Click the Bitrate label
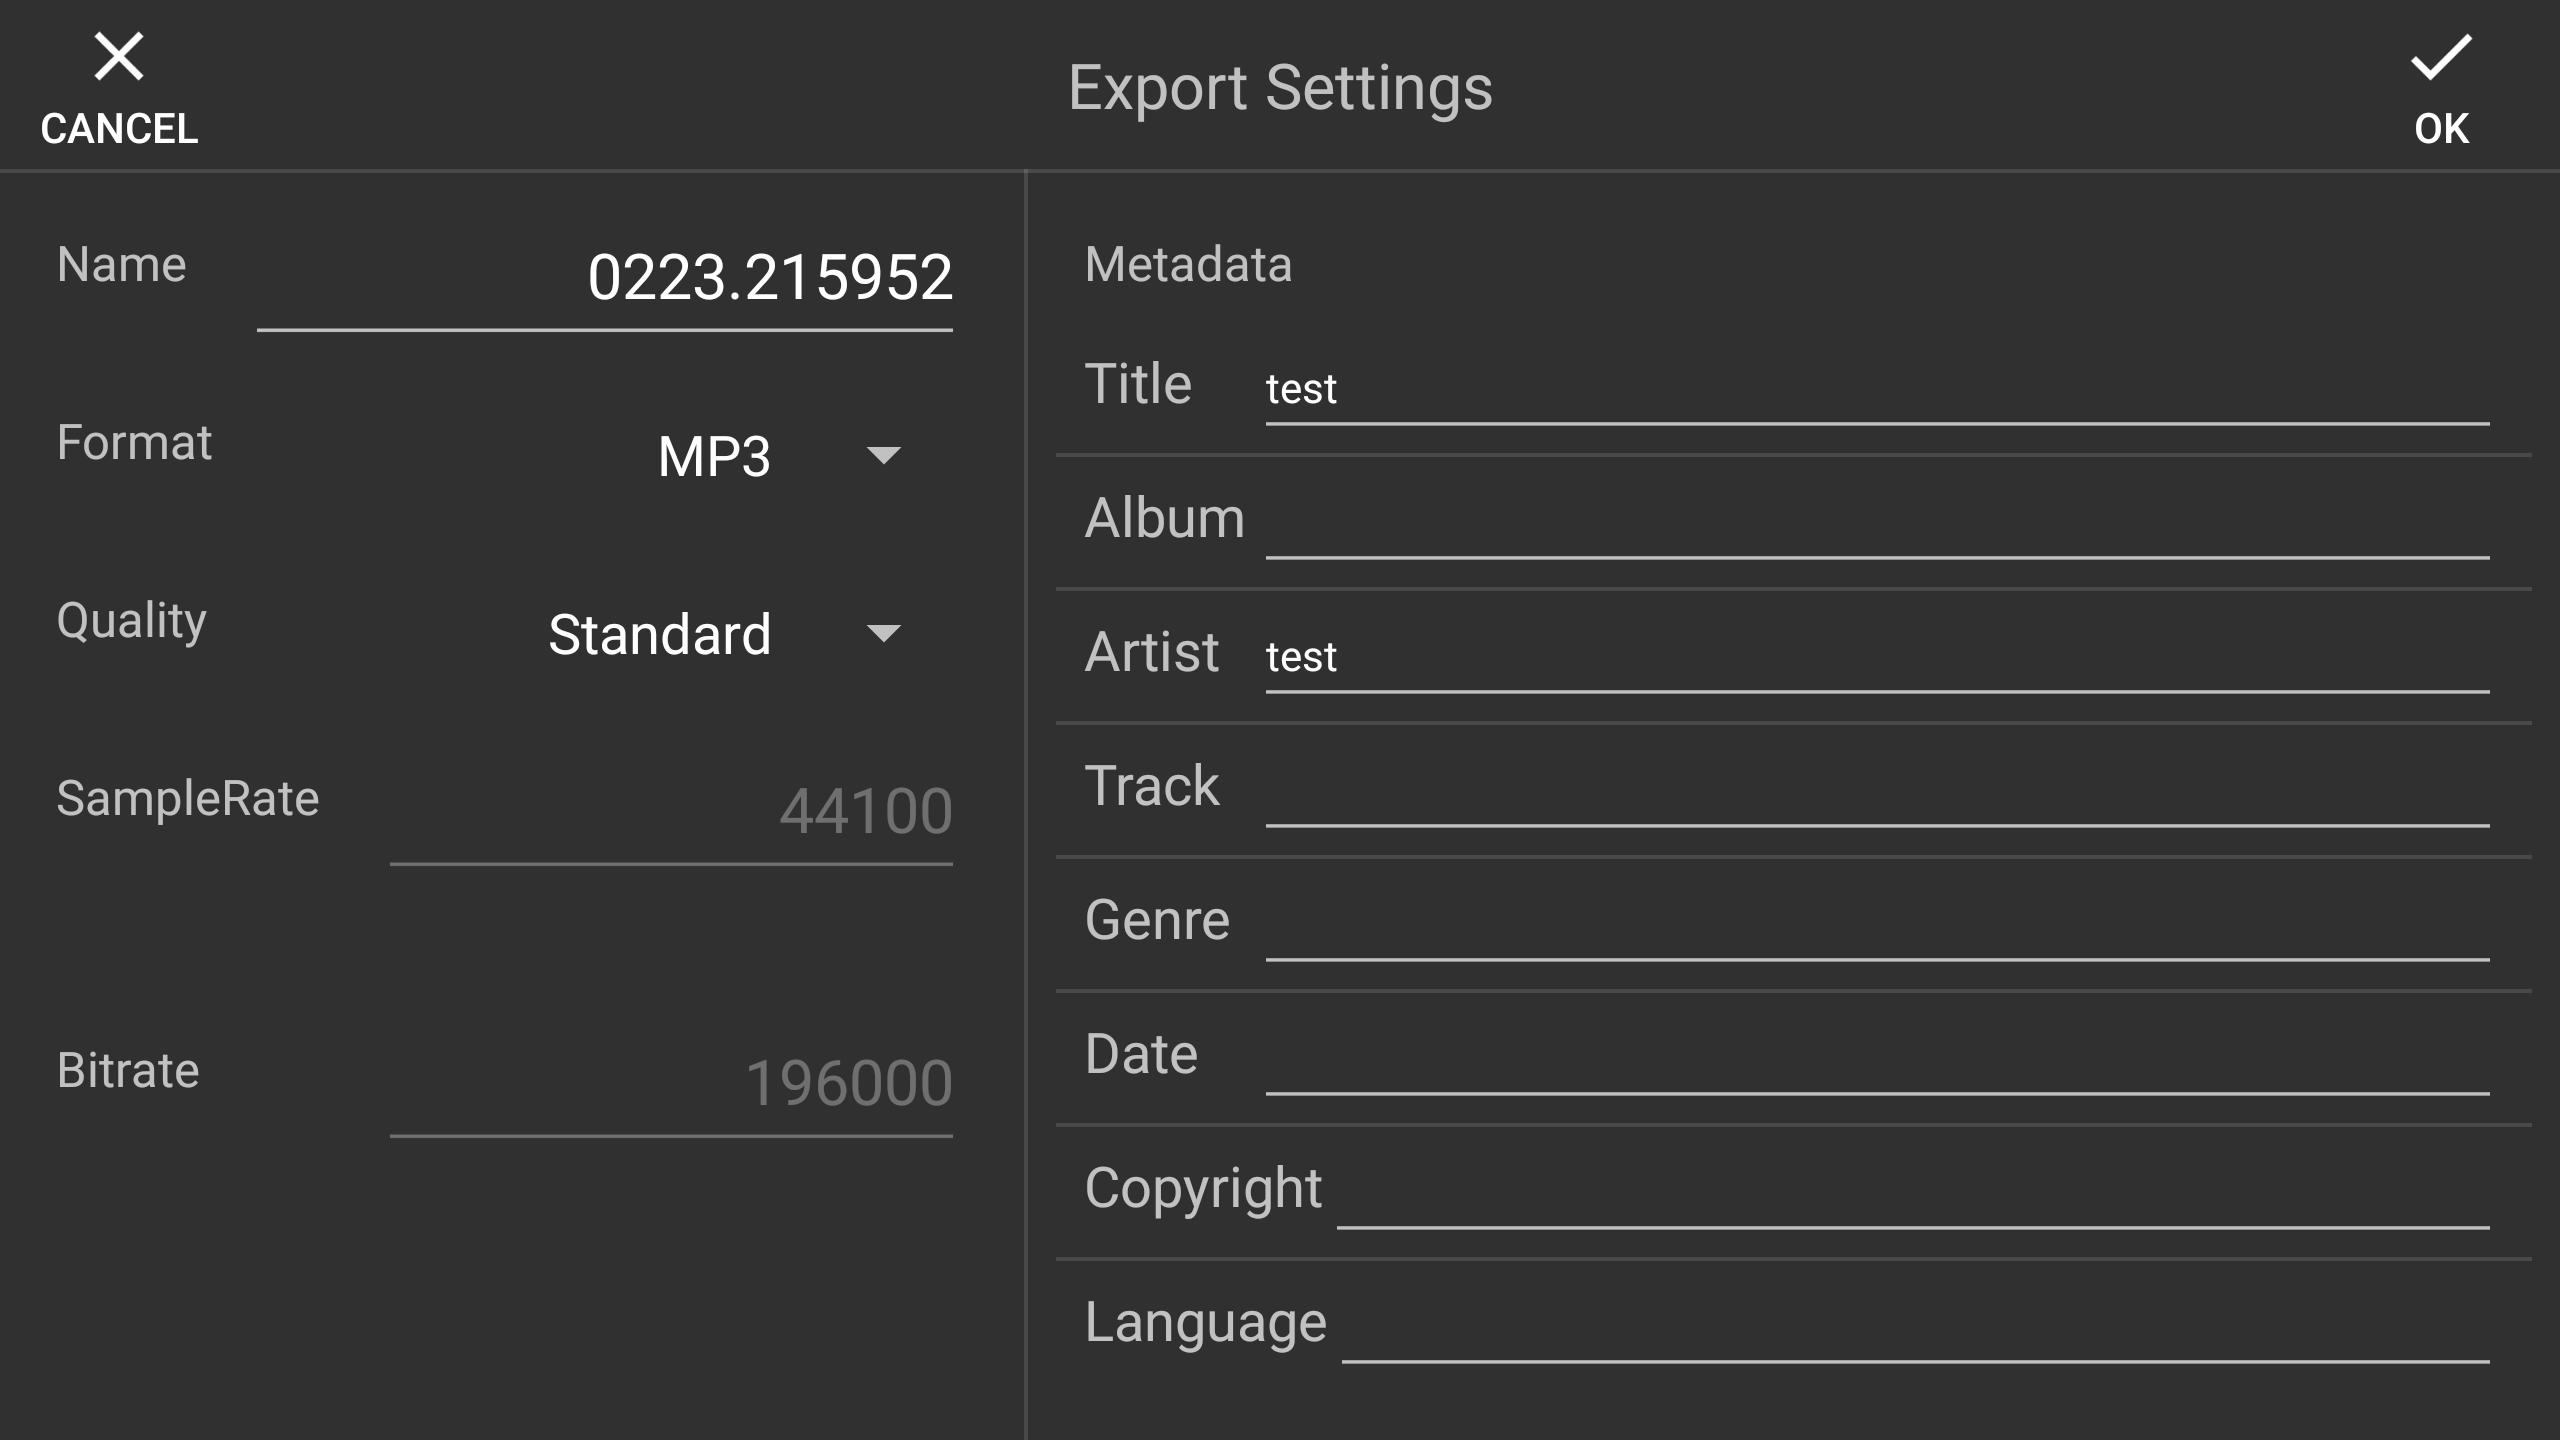The width and height of the screenshot is (2560, 1440). [128, 1071]
